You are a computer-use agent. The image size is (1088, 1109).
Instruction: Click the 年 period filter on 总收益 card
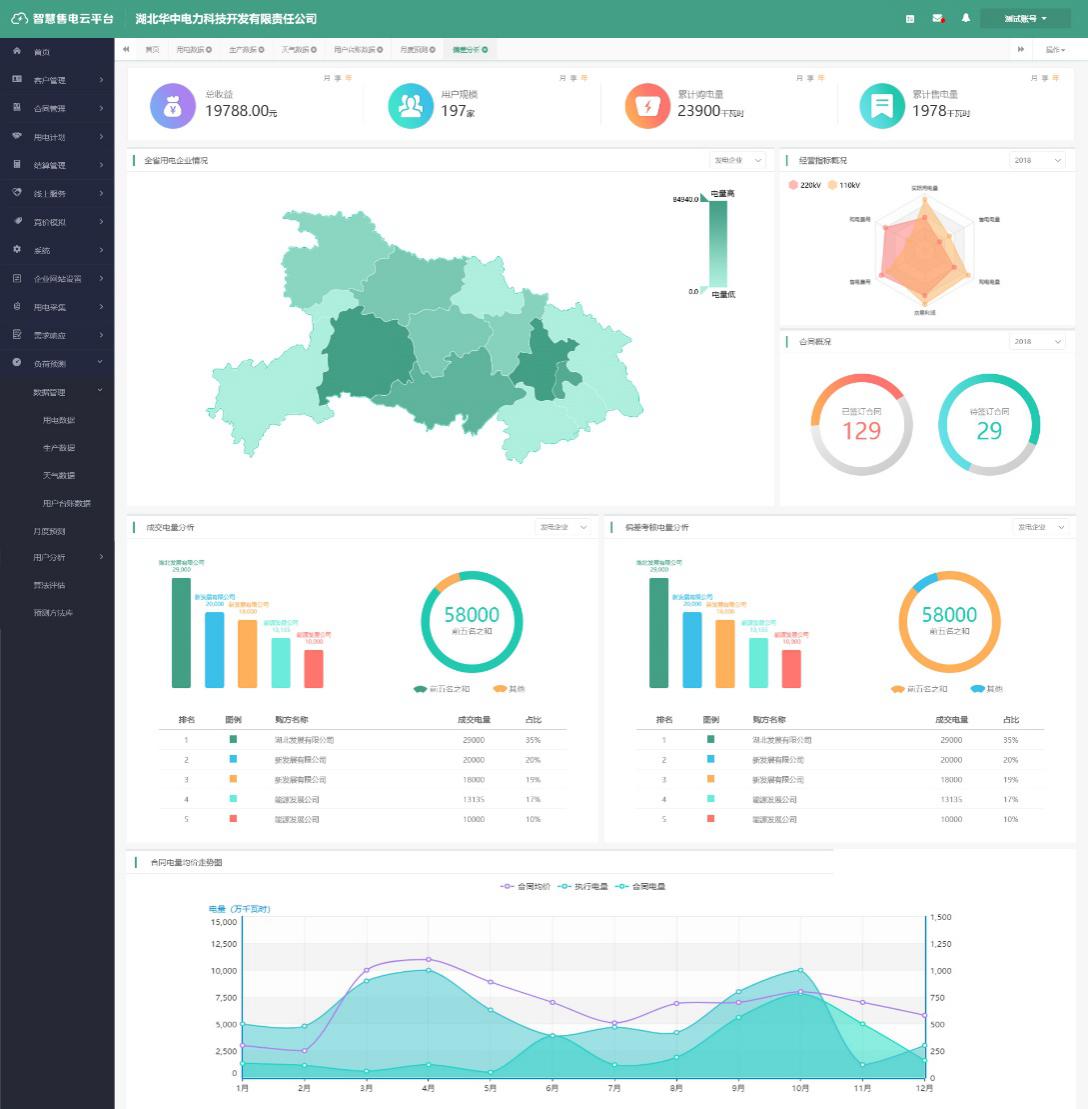349,77
